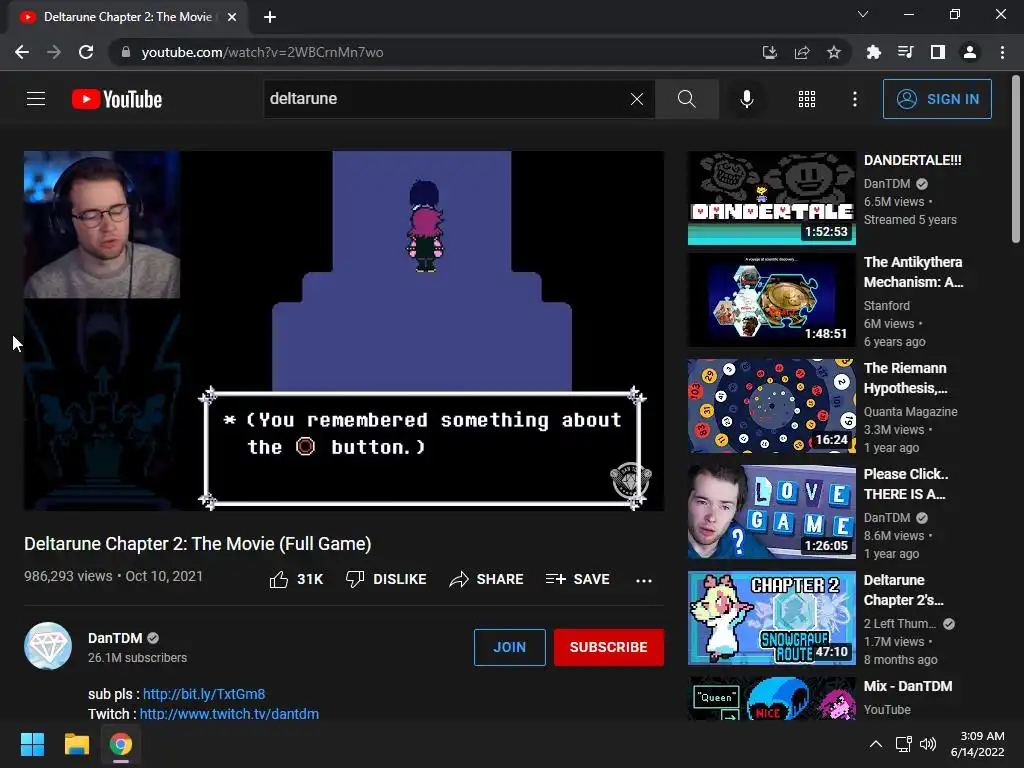Open the DANDERTALE!!! video thumbnail
This screenshot has height=768, width=1024.
pyautogui.click(x=771, y=198)
